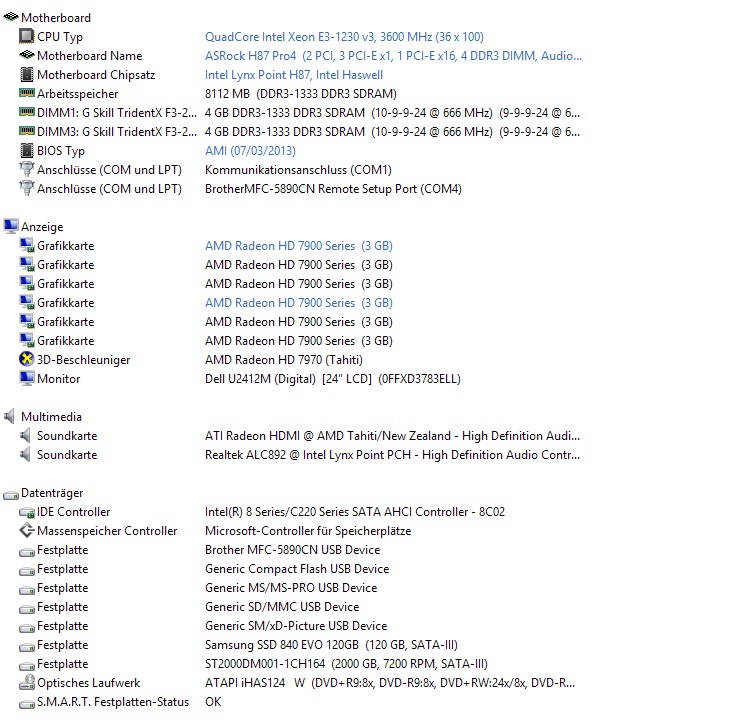This screenshot has height=722, width=739.
Task: Click Generic SD/MMC USB Device text
Action: pos(282,607)
